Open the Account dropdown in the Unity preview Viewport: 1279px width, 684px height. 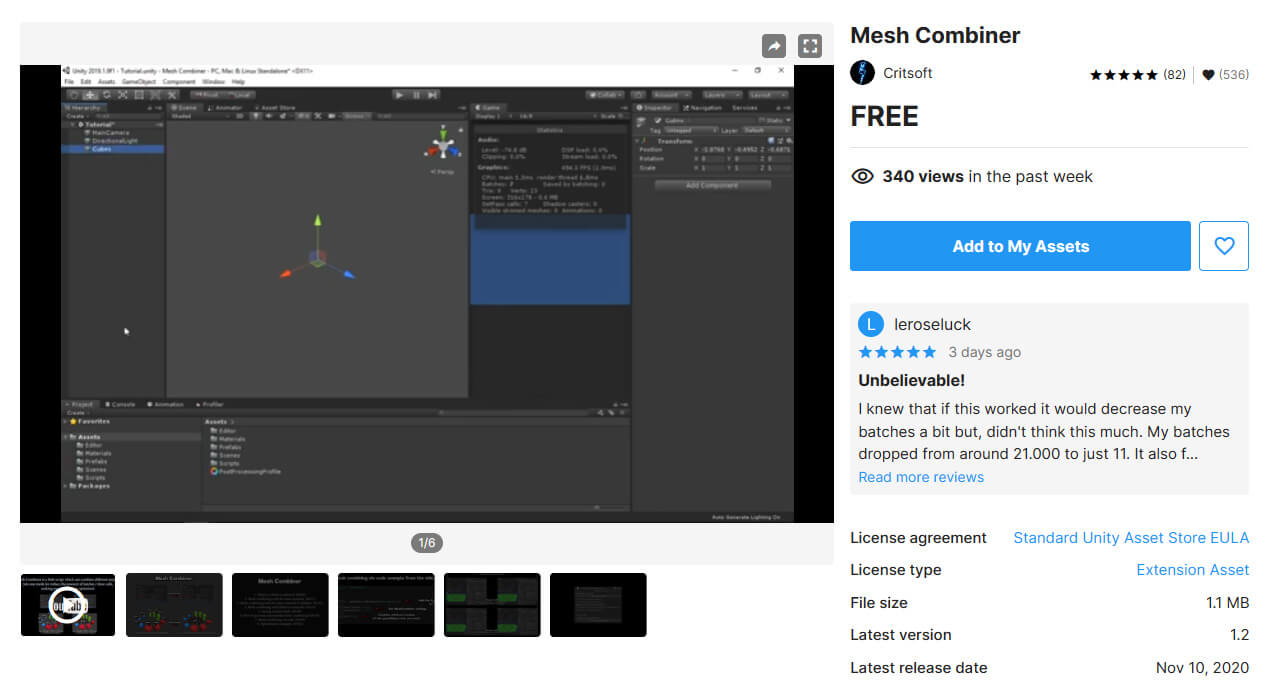tap(671, 95)
